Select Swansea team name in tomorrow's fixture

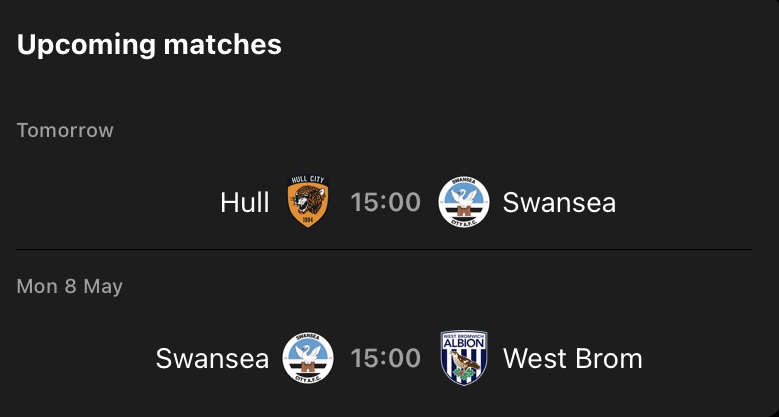click(559, 203)
